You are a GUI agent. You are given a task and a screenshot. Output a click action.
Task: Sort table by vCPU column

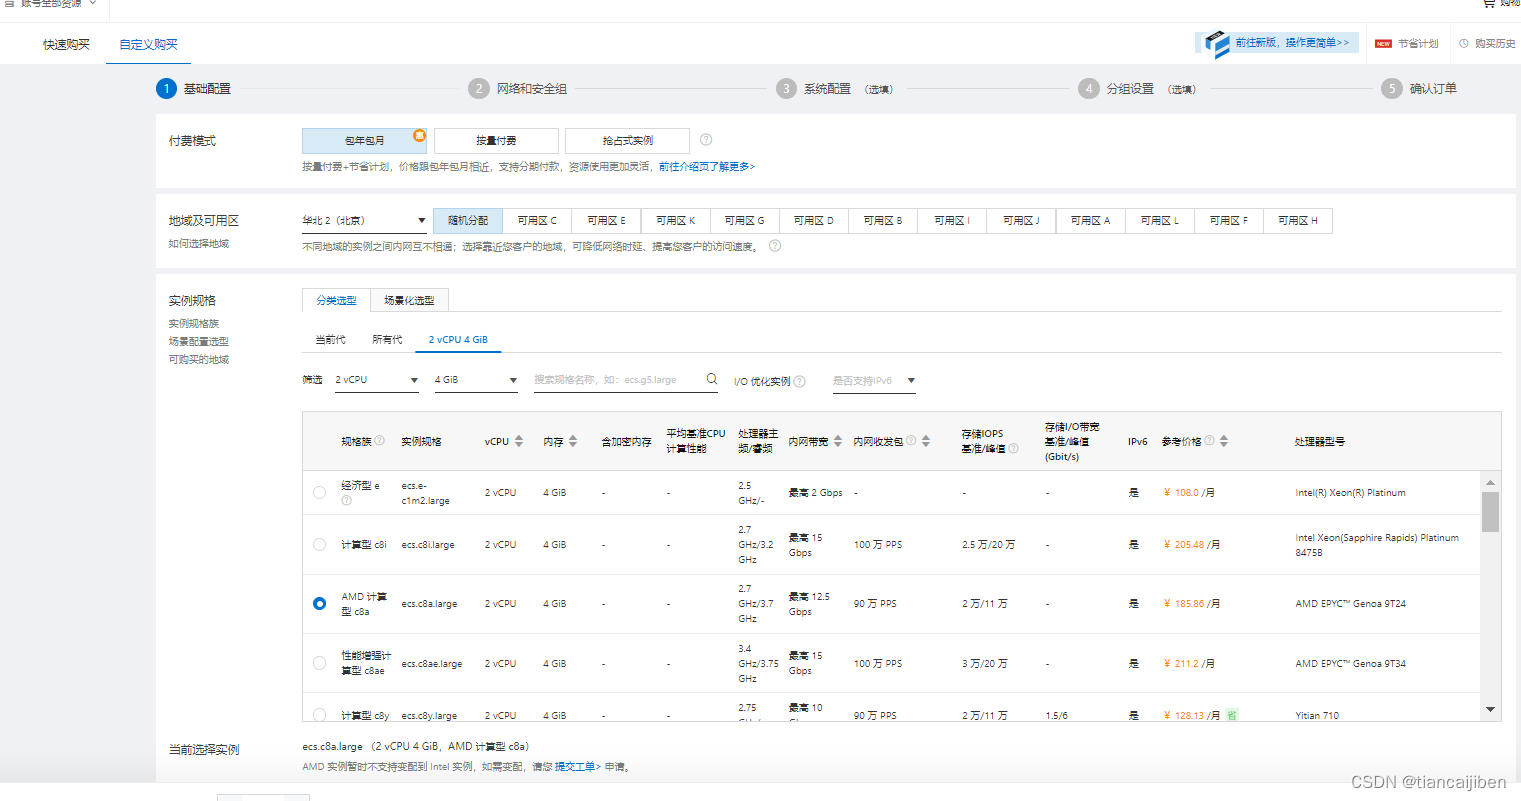tap(519, 441)
